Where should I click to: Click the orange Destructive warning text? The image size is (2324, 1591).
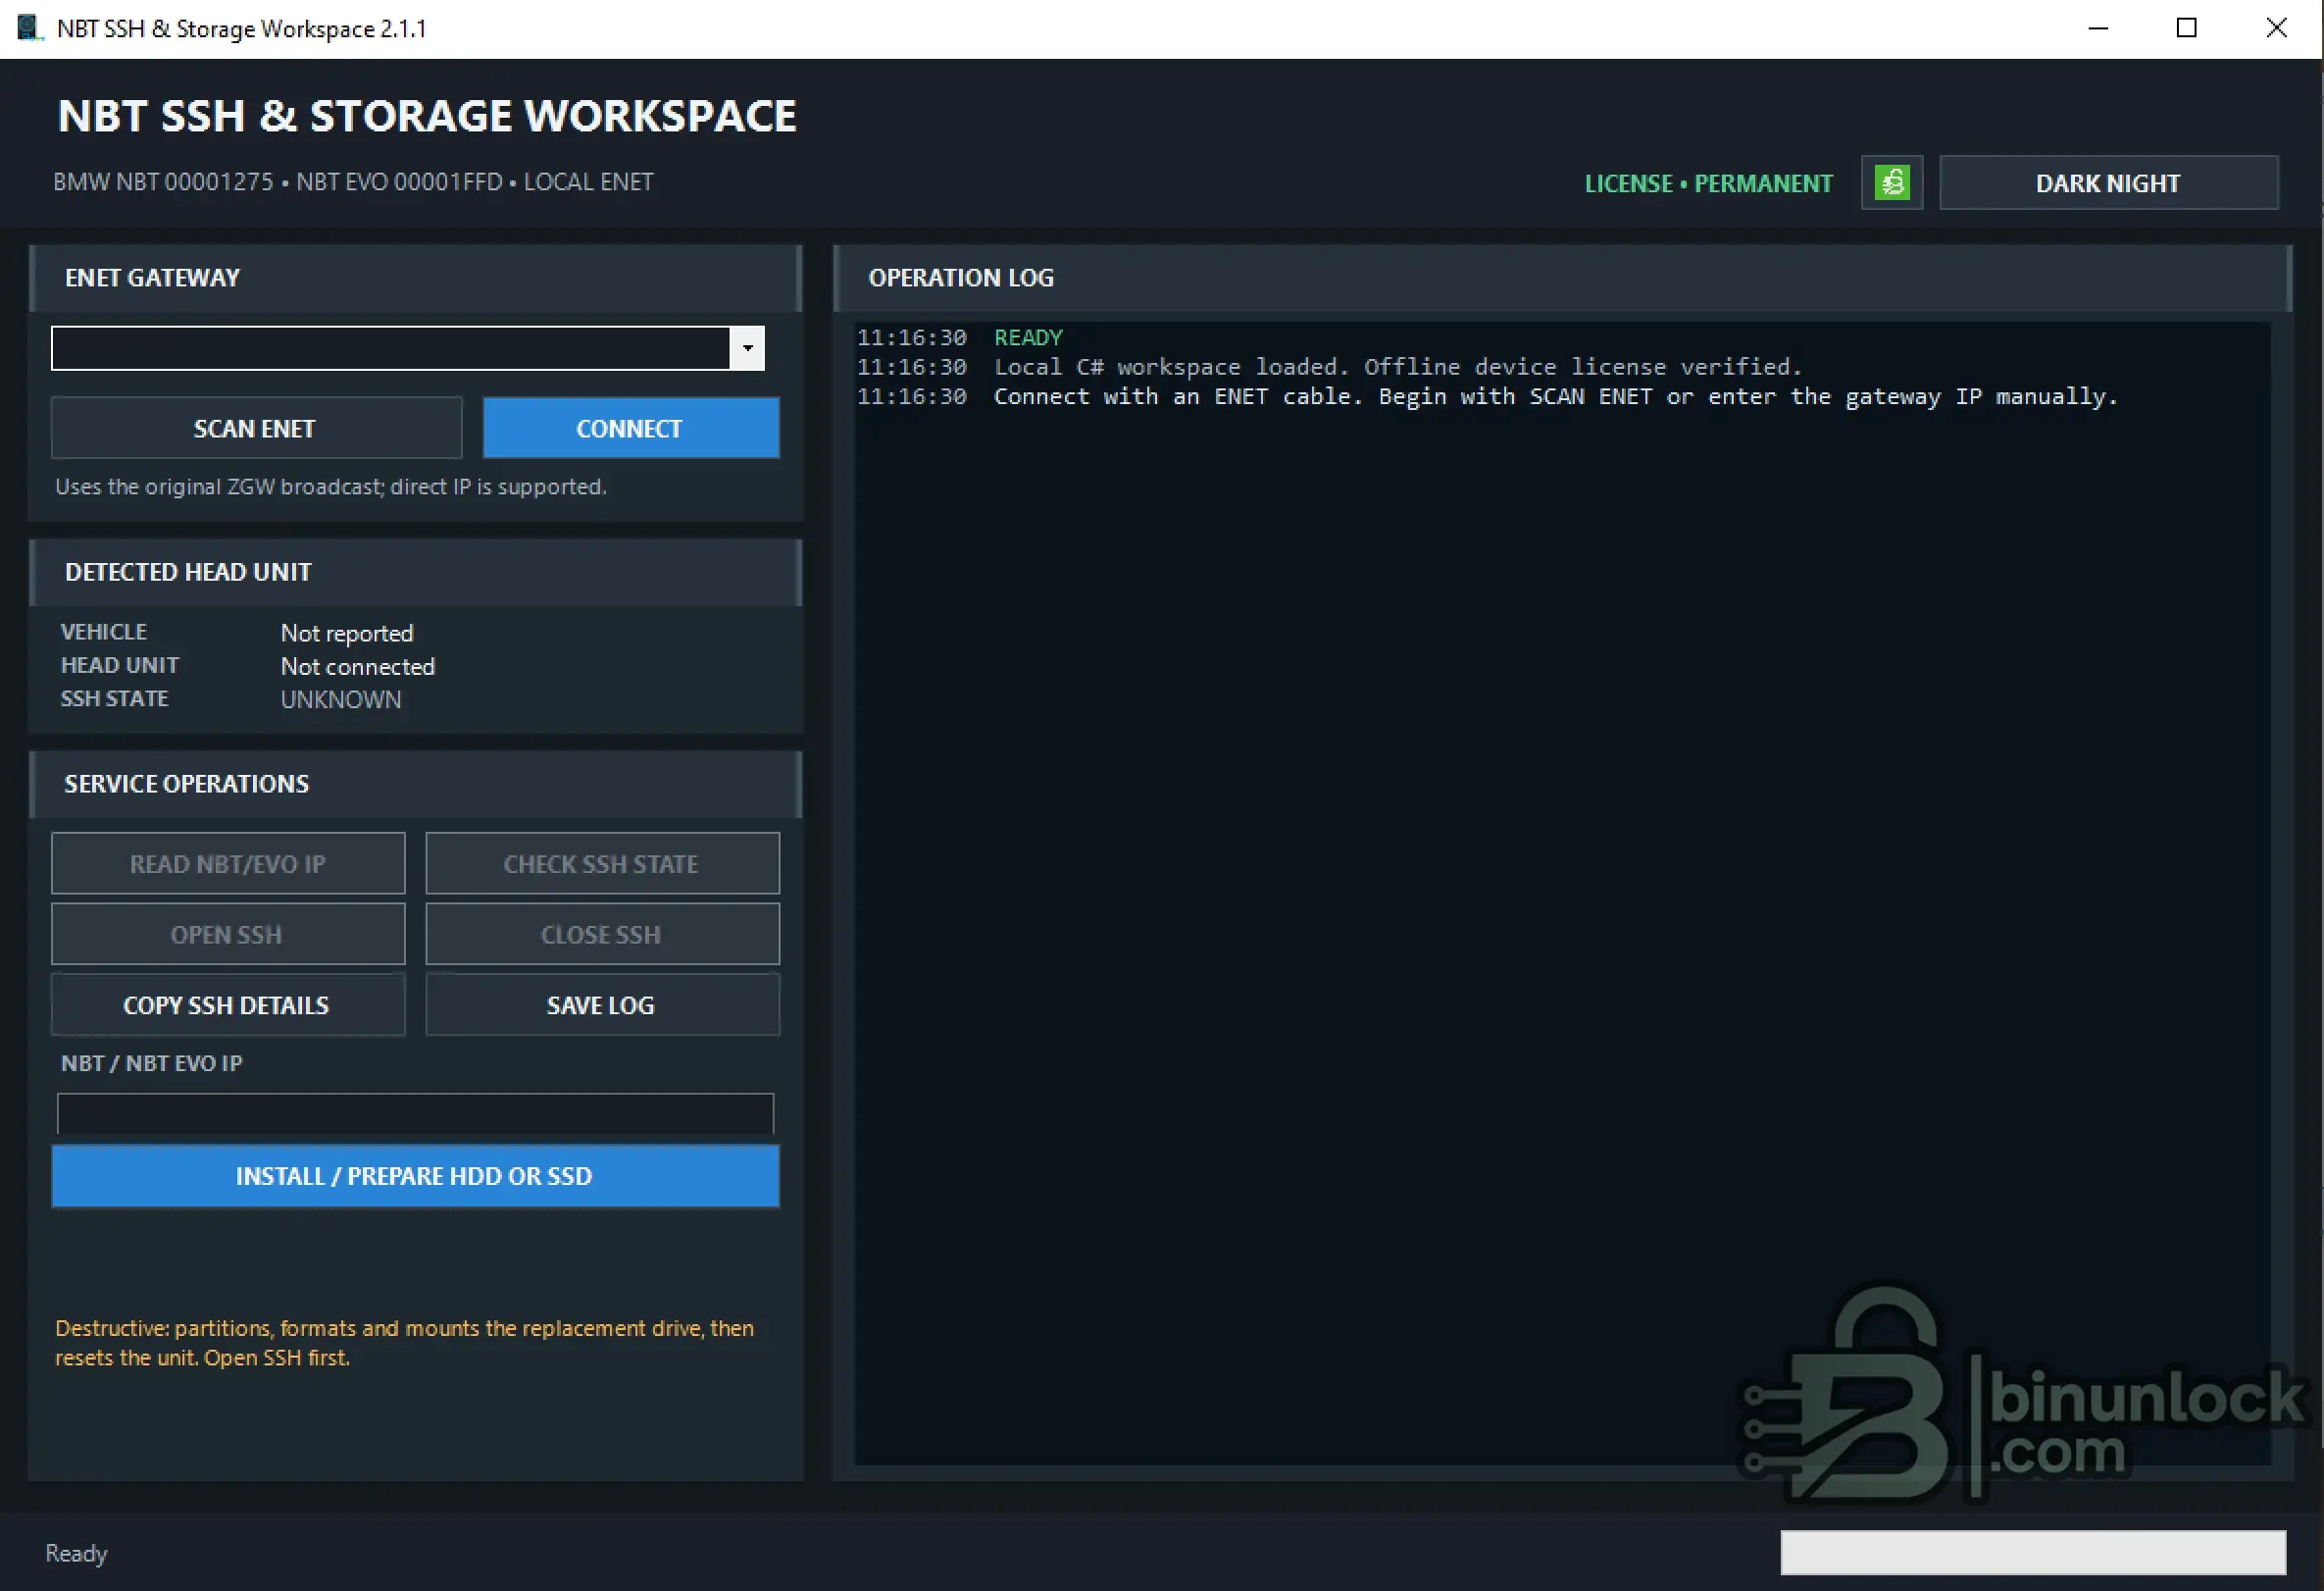click(404, 1343)
